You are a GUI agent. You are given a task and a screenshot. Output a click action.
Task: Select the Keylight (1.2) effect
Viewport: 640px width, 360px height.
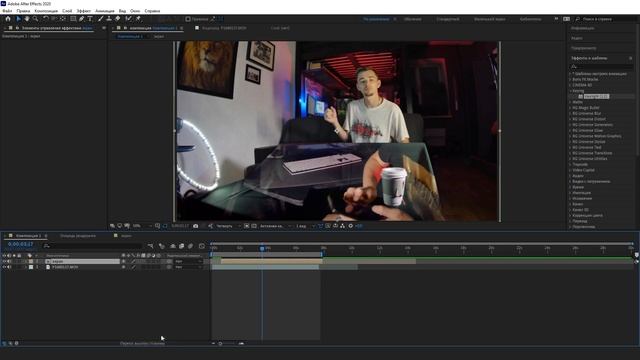pos(596,96)
